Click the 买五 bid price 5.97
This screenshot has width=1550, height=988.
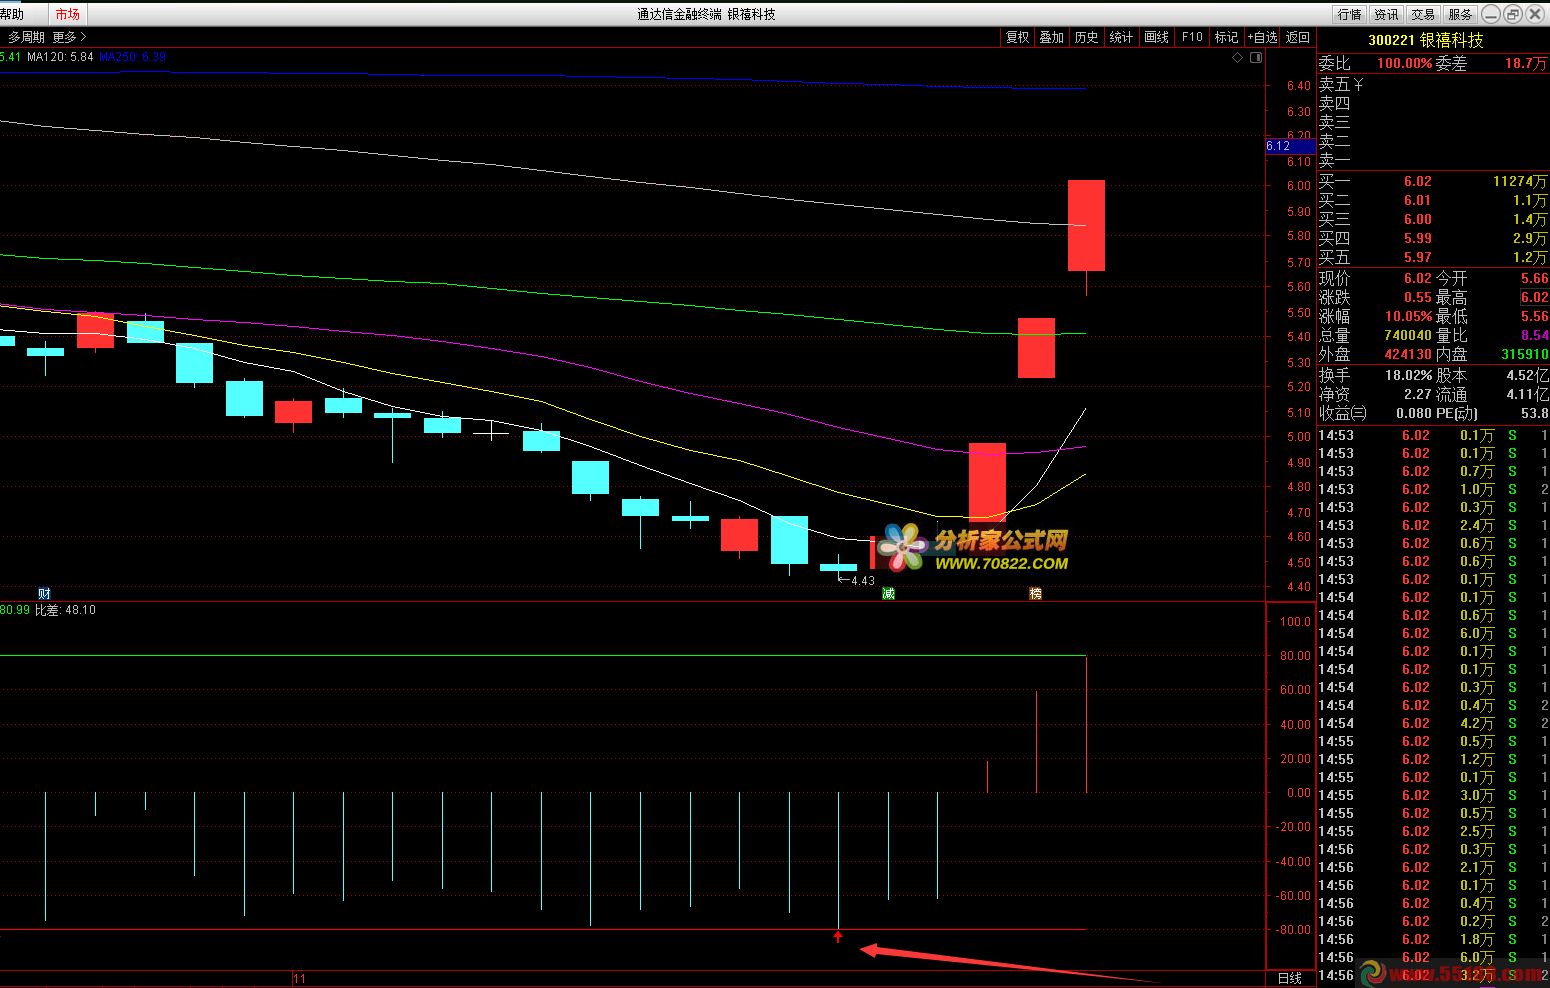(1417, 257)
